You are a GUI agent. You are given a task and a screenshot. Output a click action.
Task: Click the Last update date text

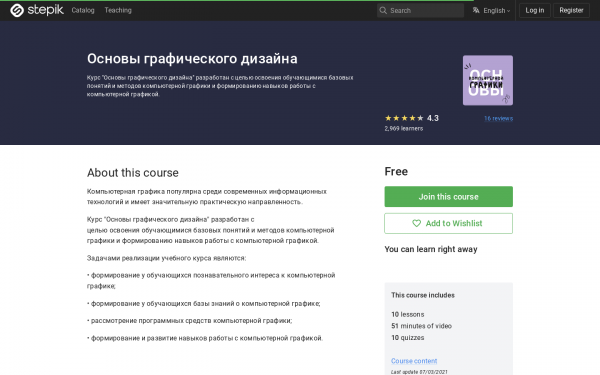419,372
